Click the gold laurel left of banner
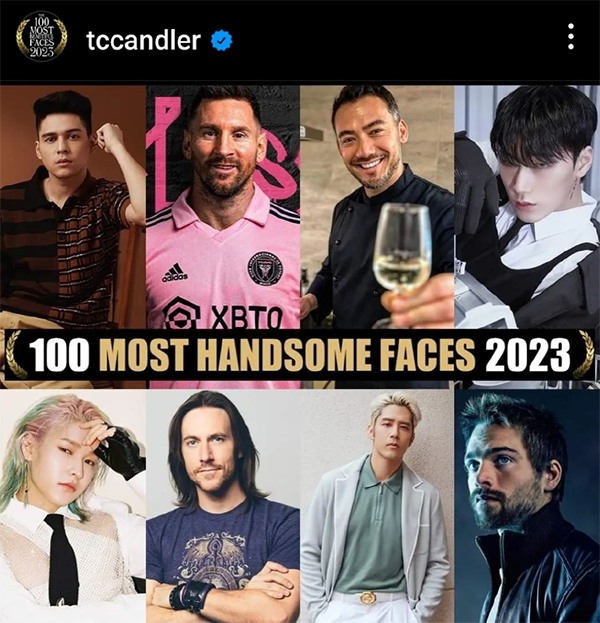Screen dimensions: 600x623 [x=16, y=354]
